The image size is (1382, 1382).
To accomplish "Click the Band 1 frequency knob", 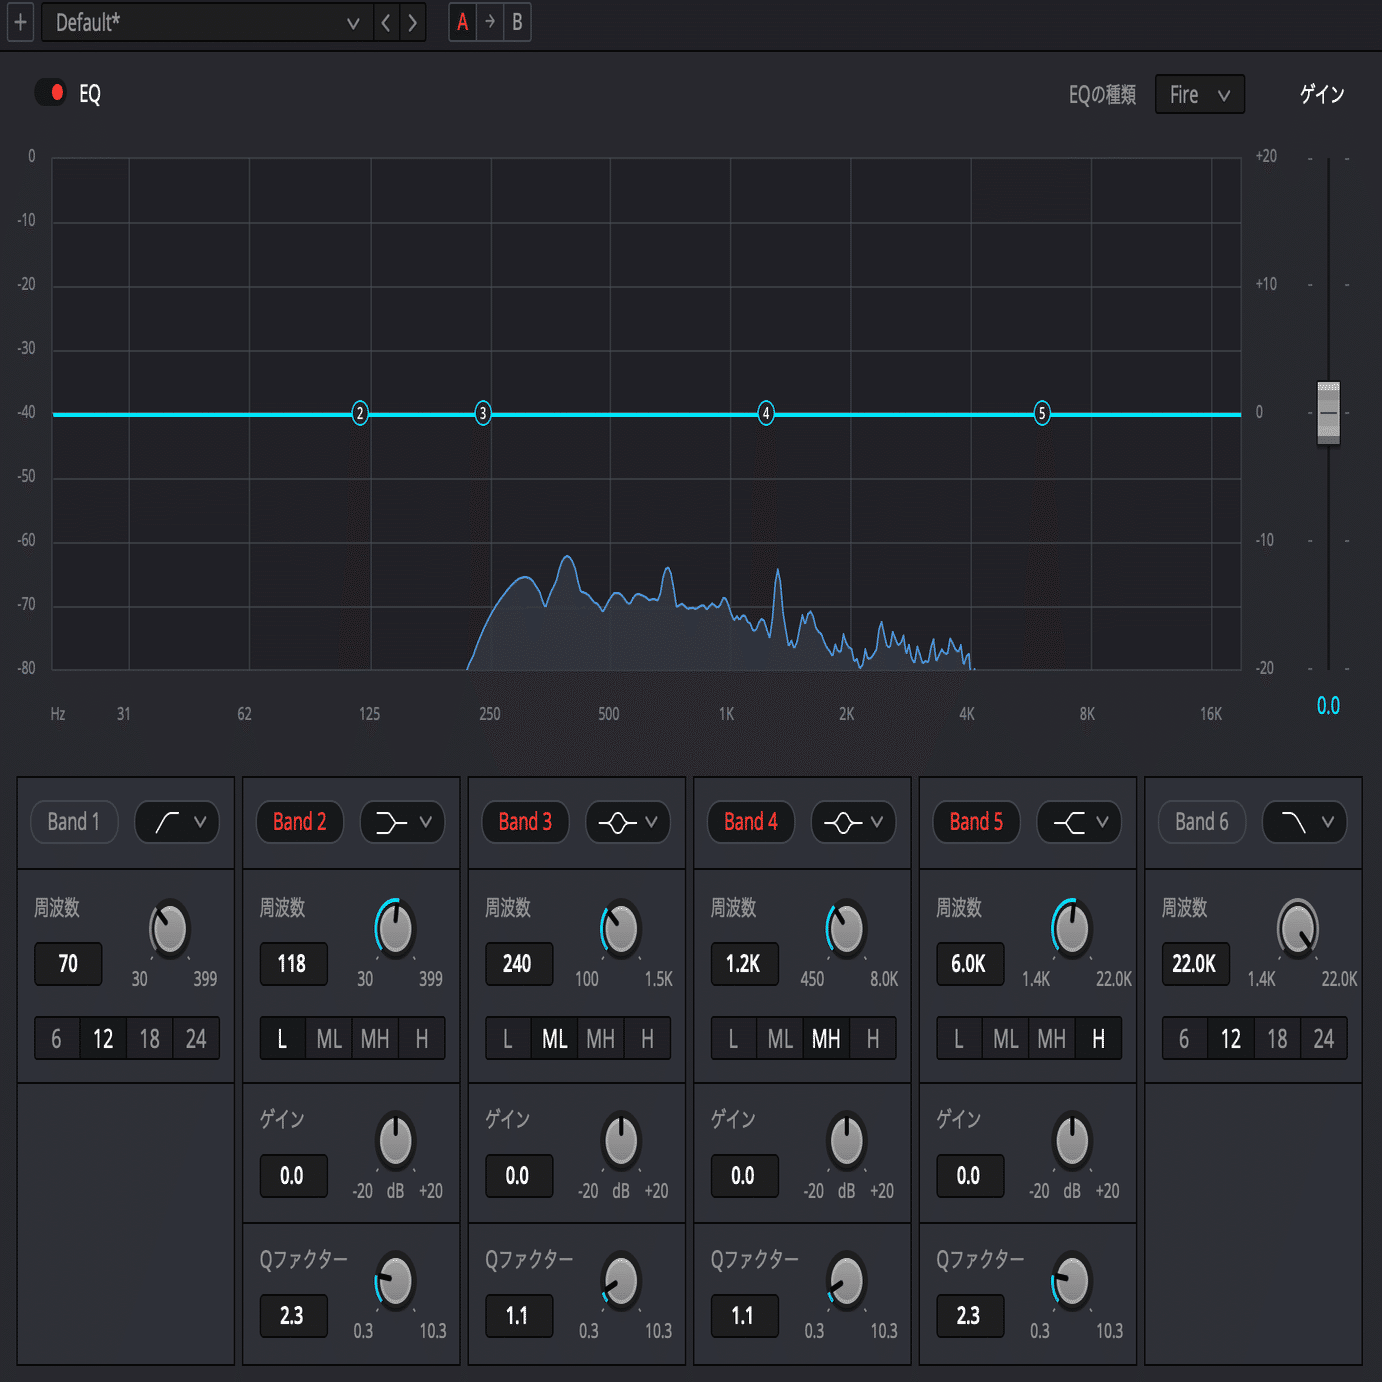I will 169,928.
